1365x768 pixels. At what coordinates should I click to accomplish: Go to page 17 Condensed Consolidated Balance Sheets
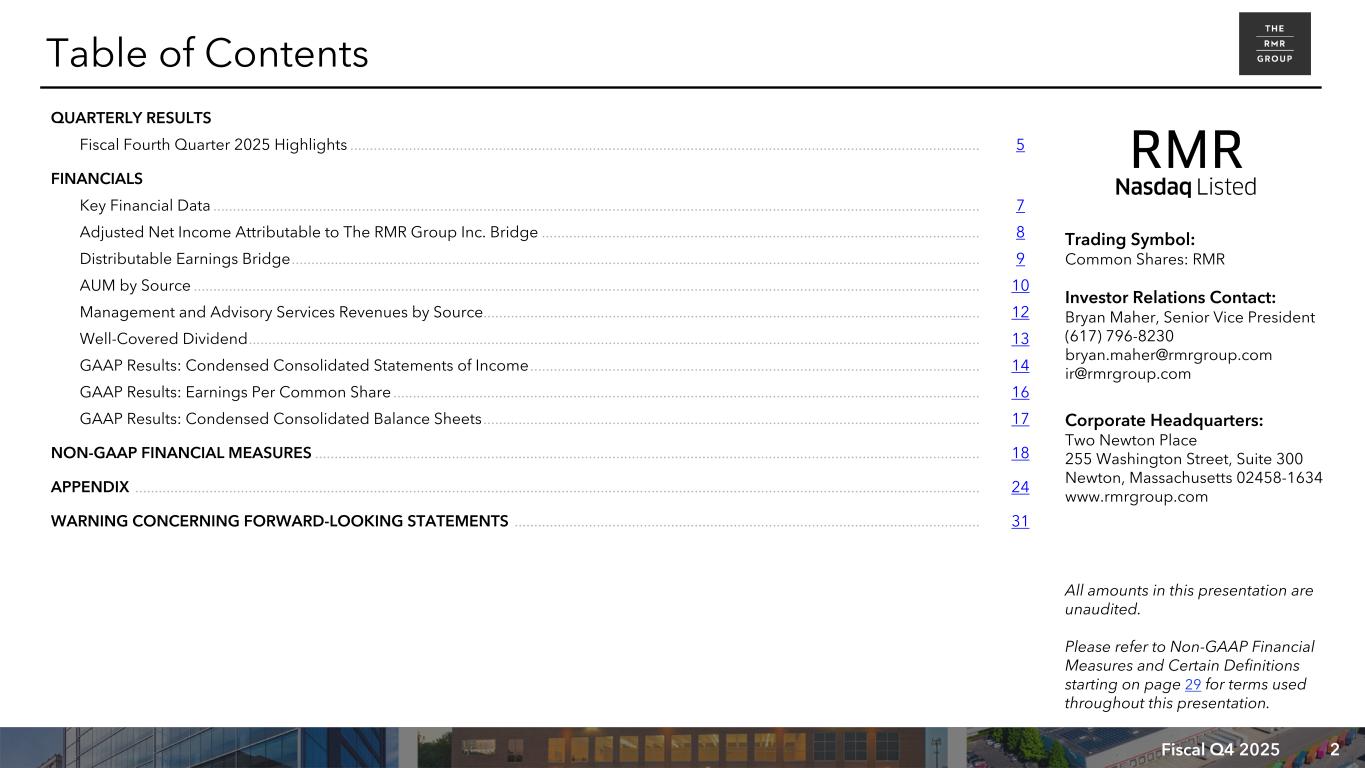click(1020, 419)
